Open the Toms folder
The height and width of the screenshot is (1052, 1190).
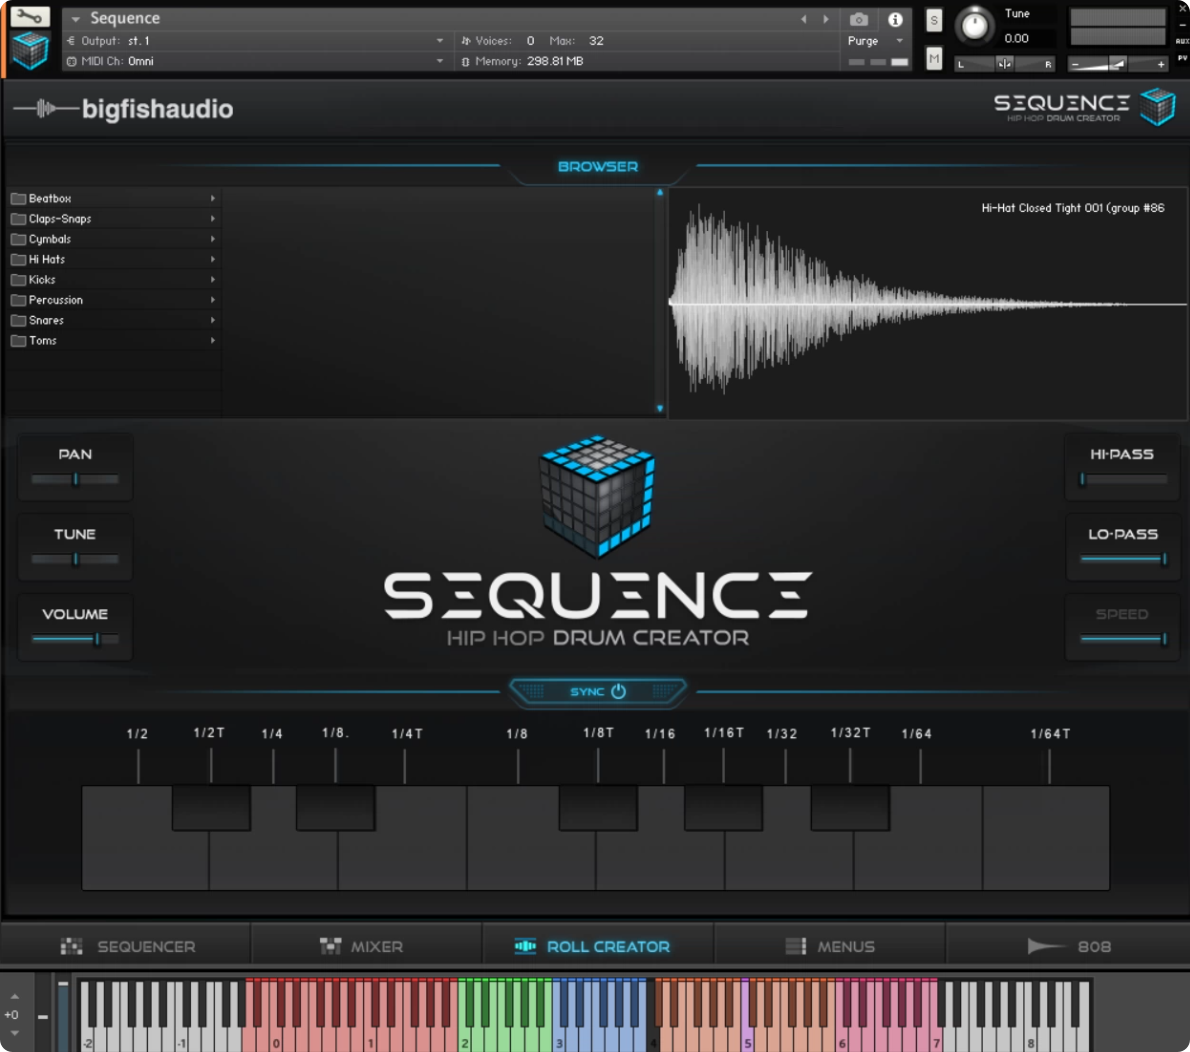tap(114, 341)
